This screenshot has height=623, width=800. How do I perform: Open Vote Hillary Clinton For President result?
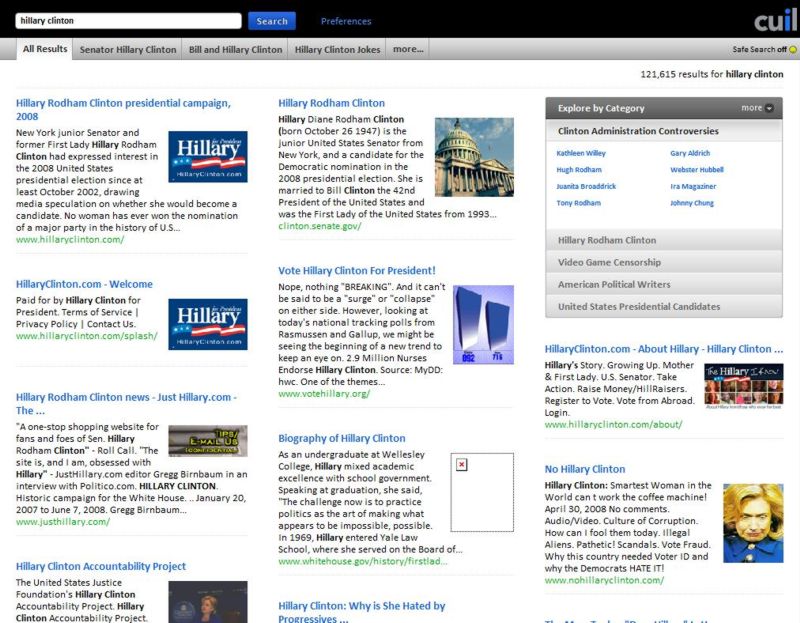357,270
